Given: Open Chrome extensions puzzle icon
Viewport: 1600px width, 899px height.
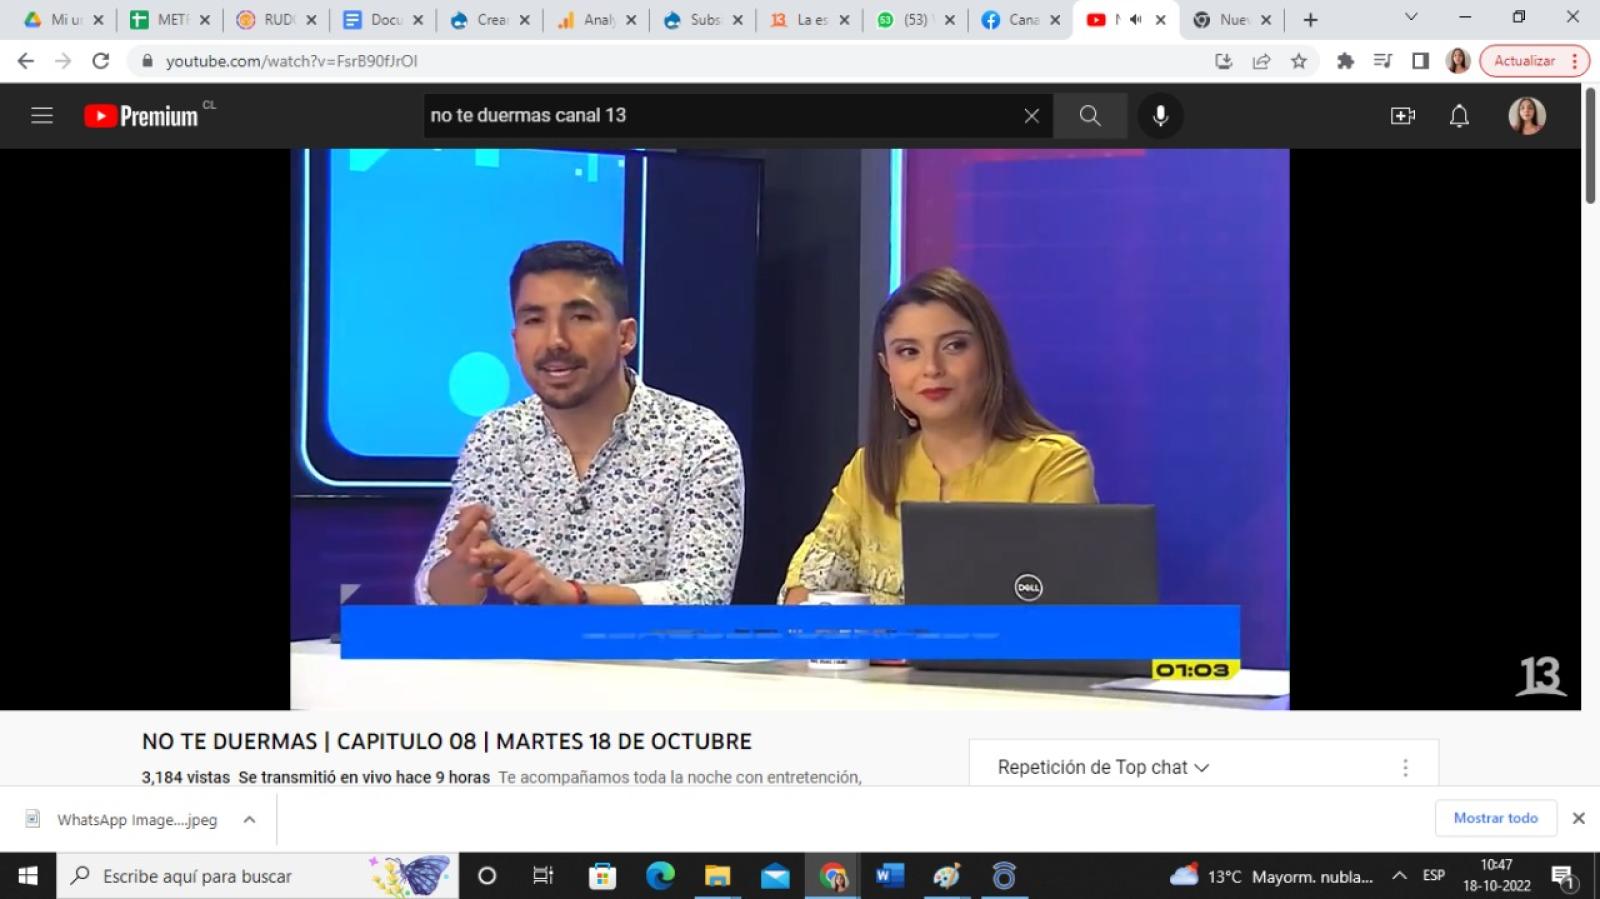Looking at the screenshot, I should coord(1345,61).
